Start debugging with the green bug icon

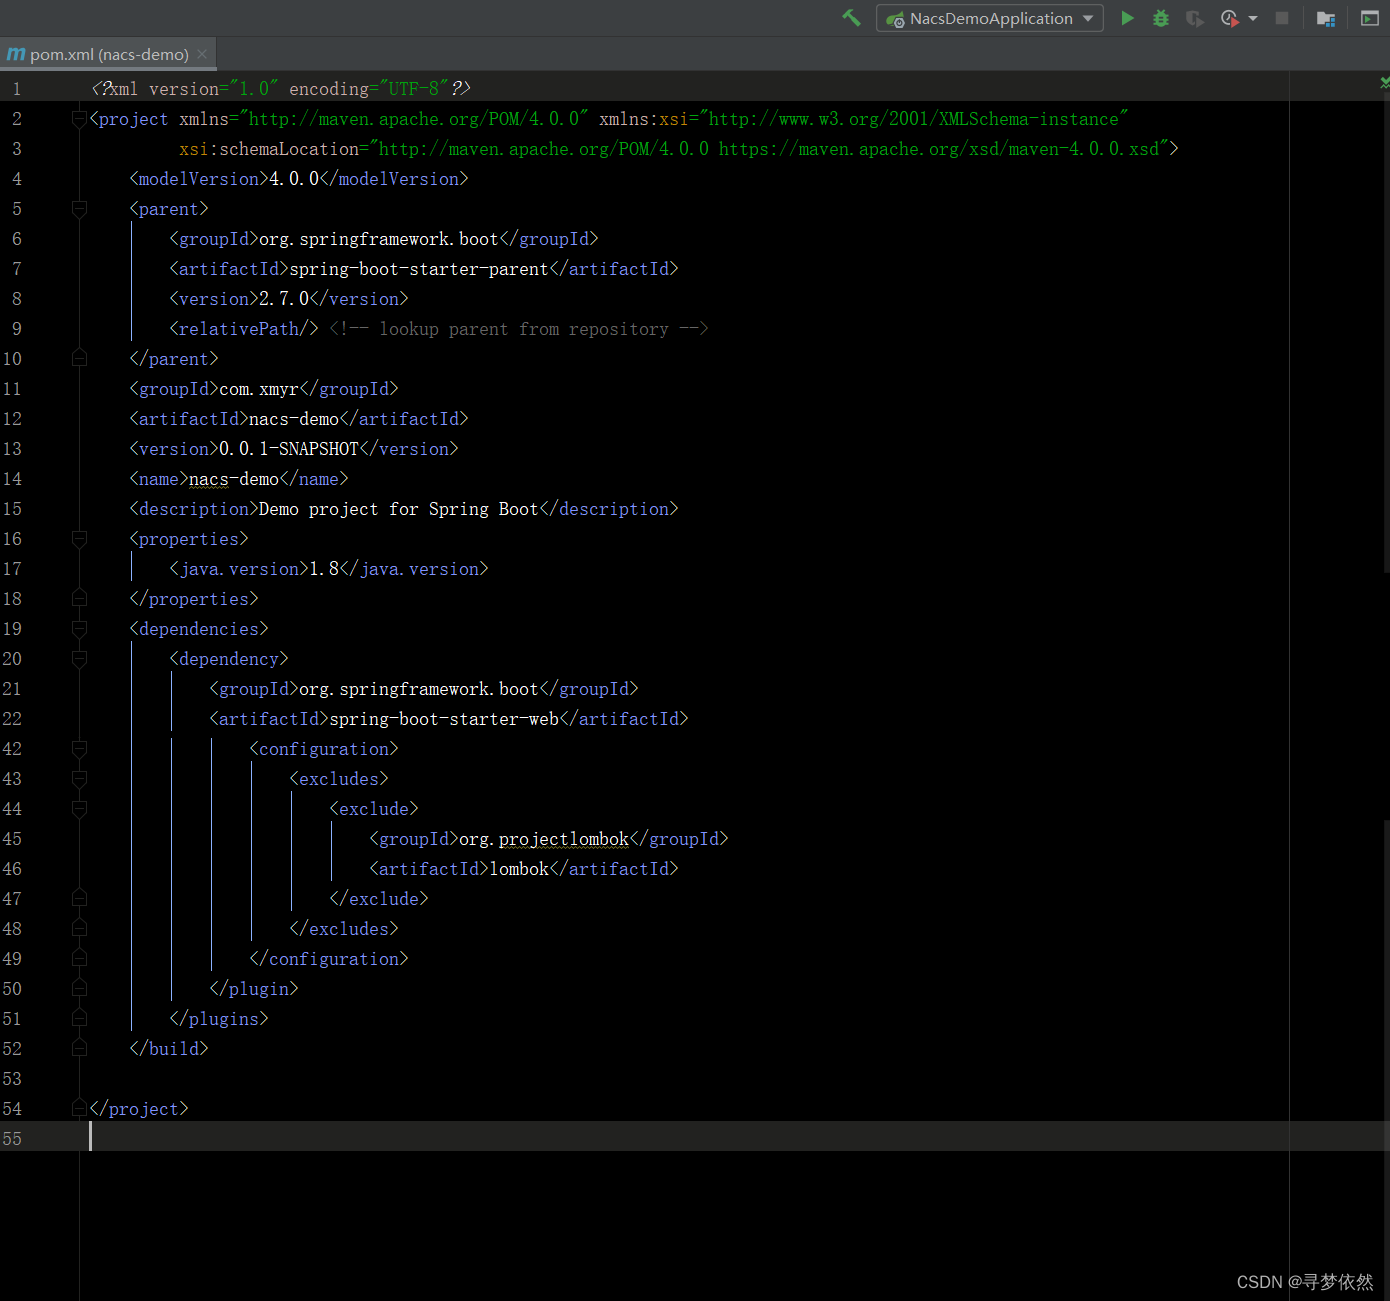pos(1161,18)
